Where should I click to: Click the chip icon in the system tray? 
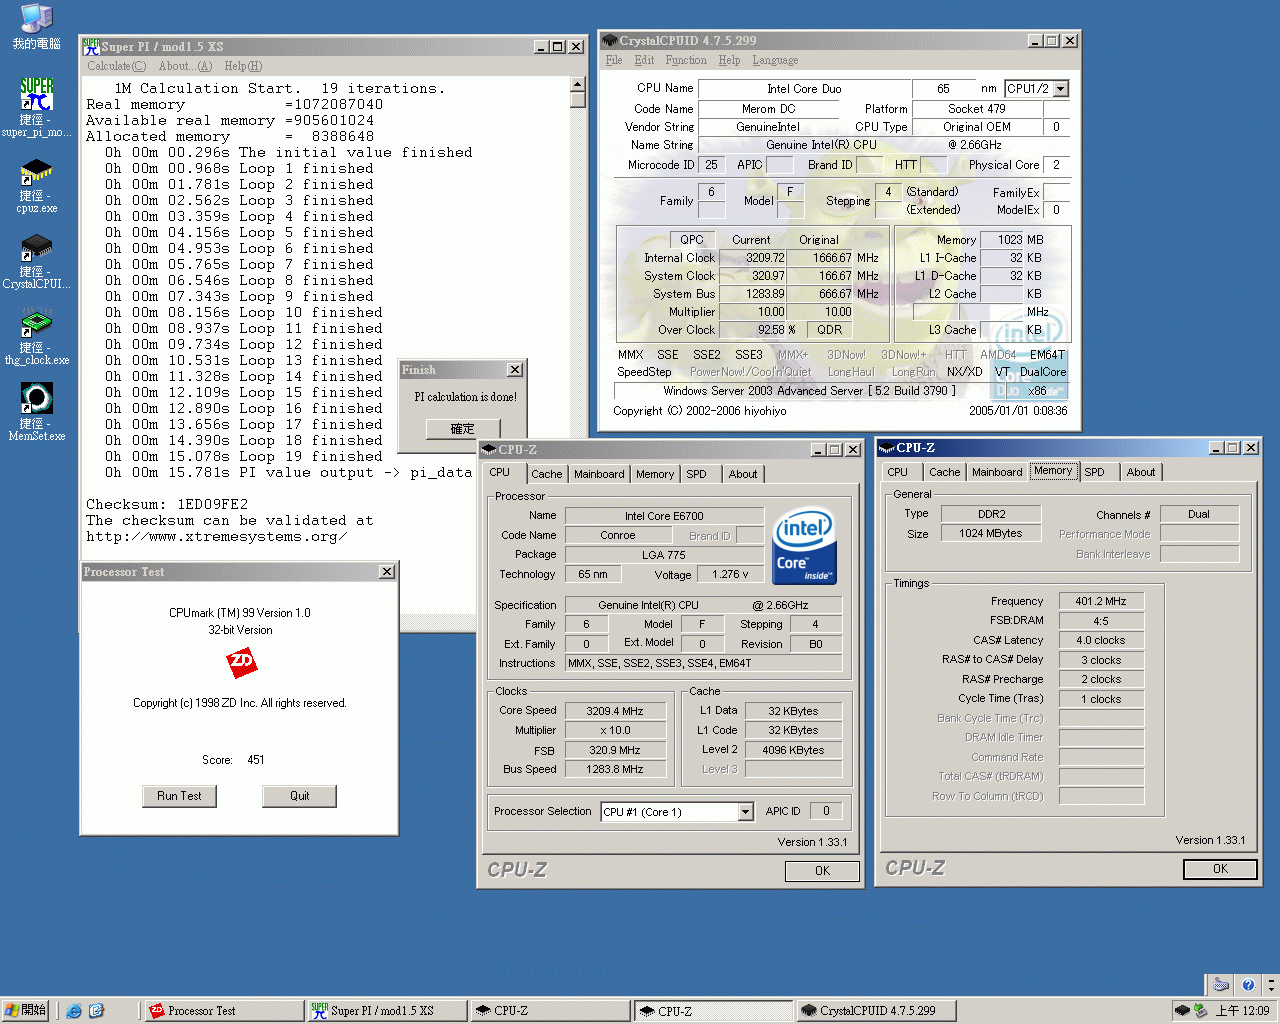(1182, 1011)
